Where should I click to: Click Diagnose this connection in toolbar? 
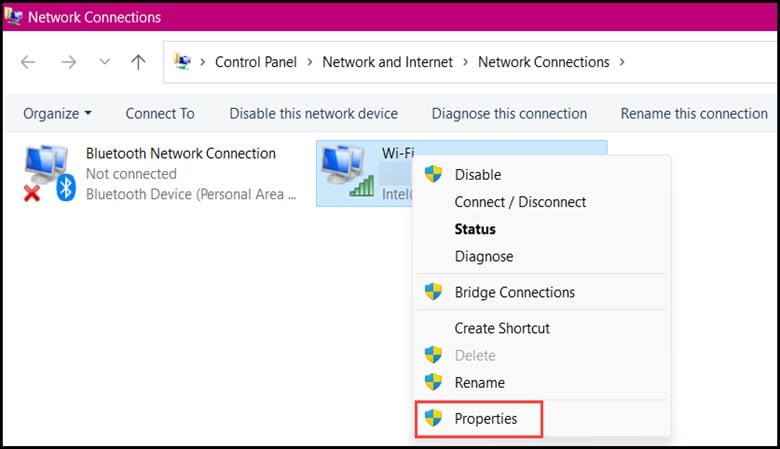509,114
